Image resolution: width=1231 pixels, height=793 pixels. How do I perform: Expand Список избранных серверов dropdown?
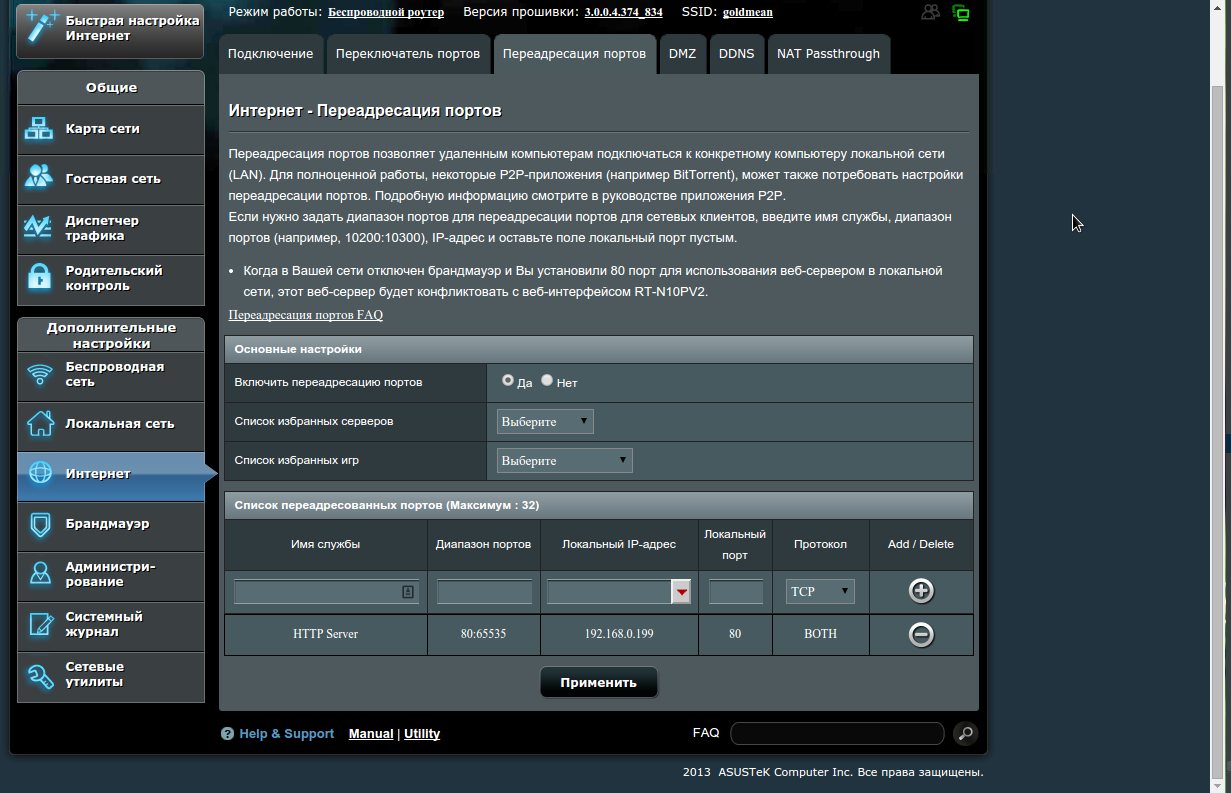click(545, 422)
